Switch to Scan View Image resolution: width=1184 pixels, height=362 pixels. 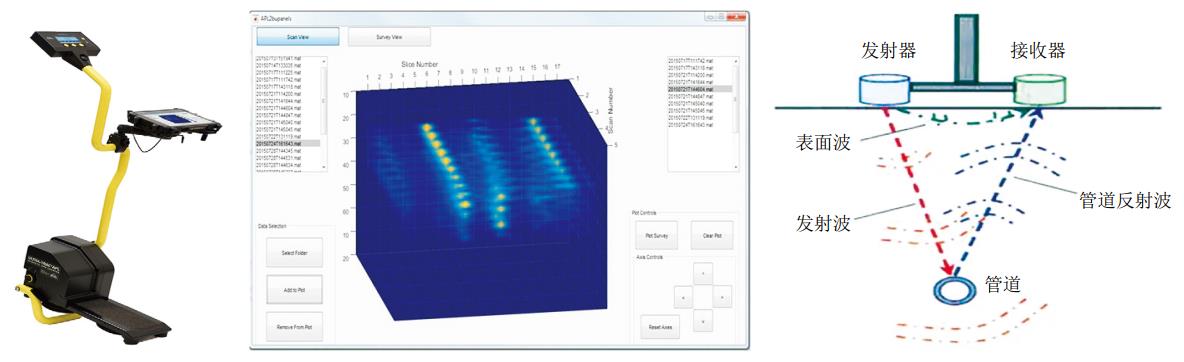[x=298, y=37]
